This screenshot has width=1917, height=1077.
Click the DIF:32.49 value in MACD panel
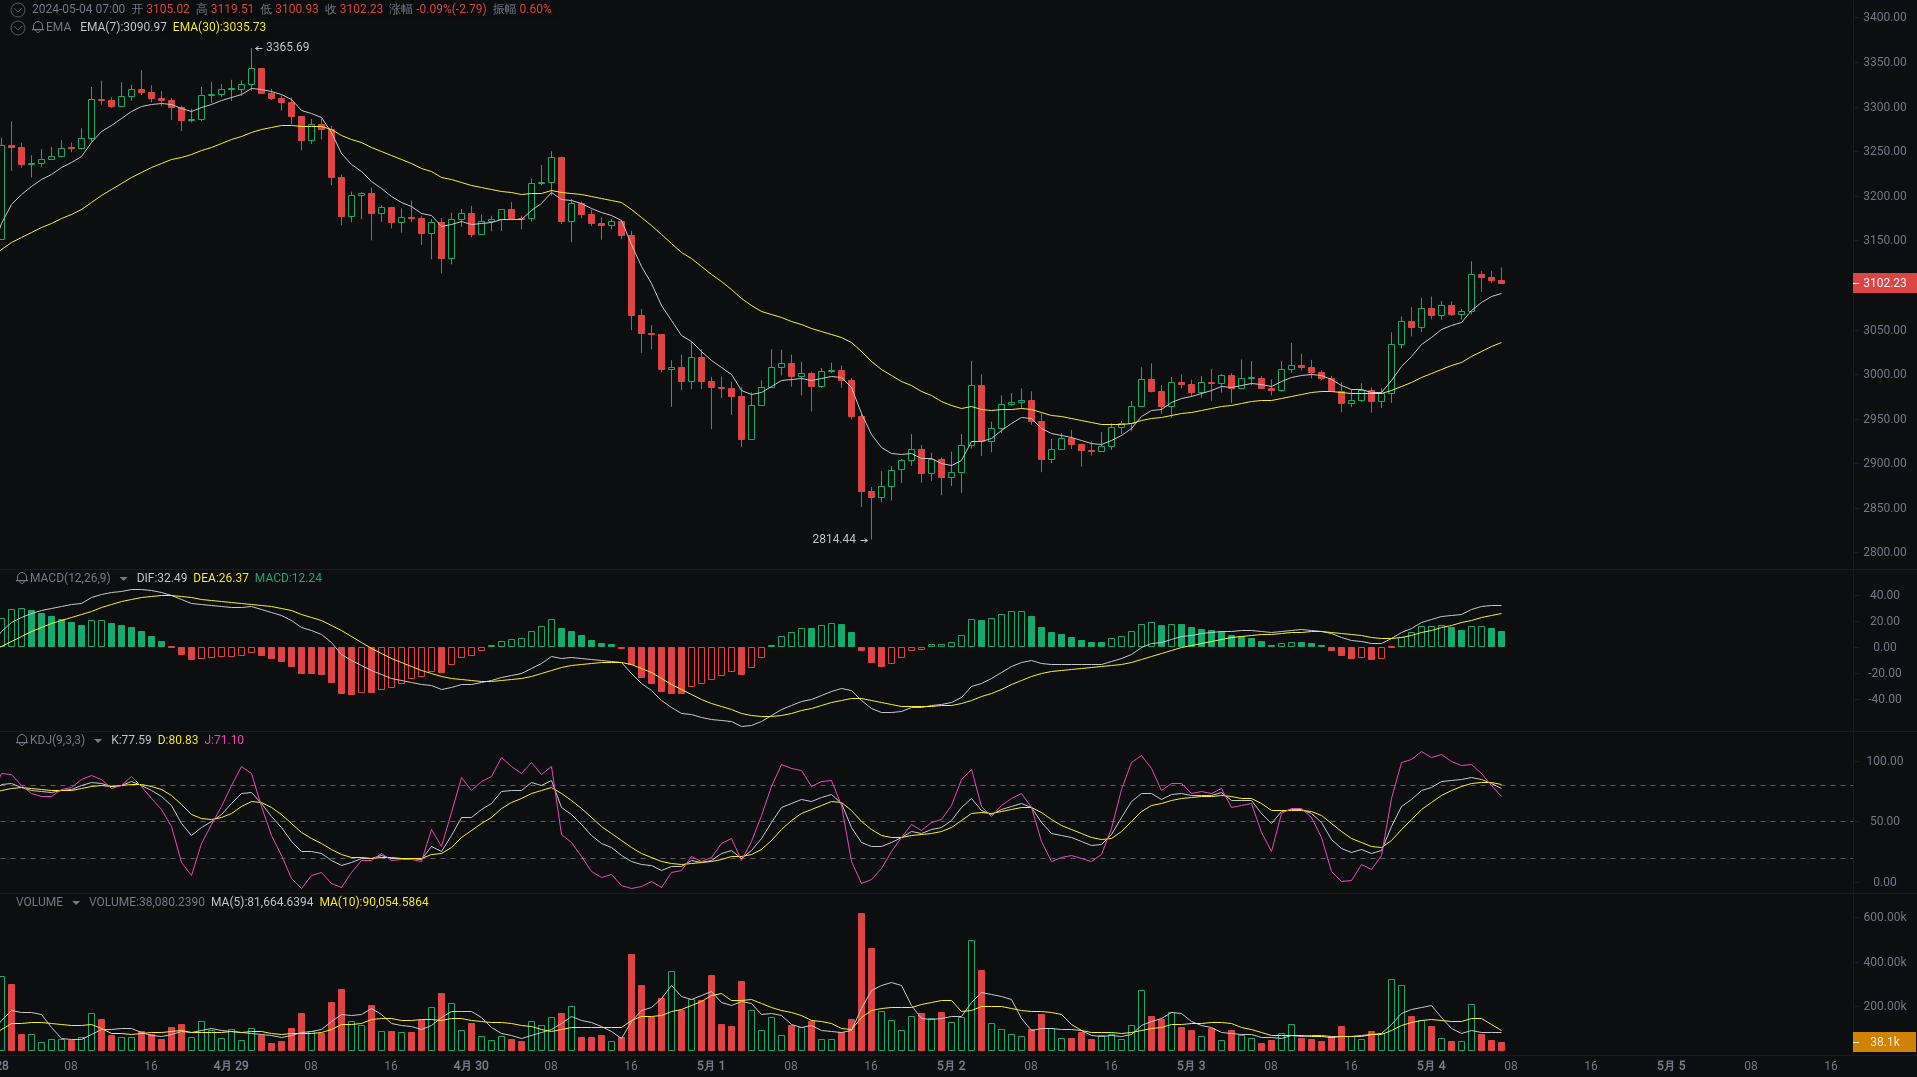(161, 578)
